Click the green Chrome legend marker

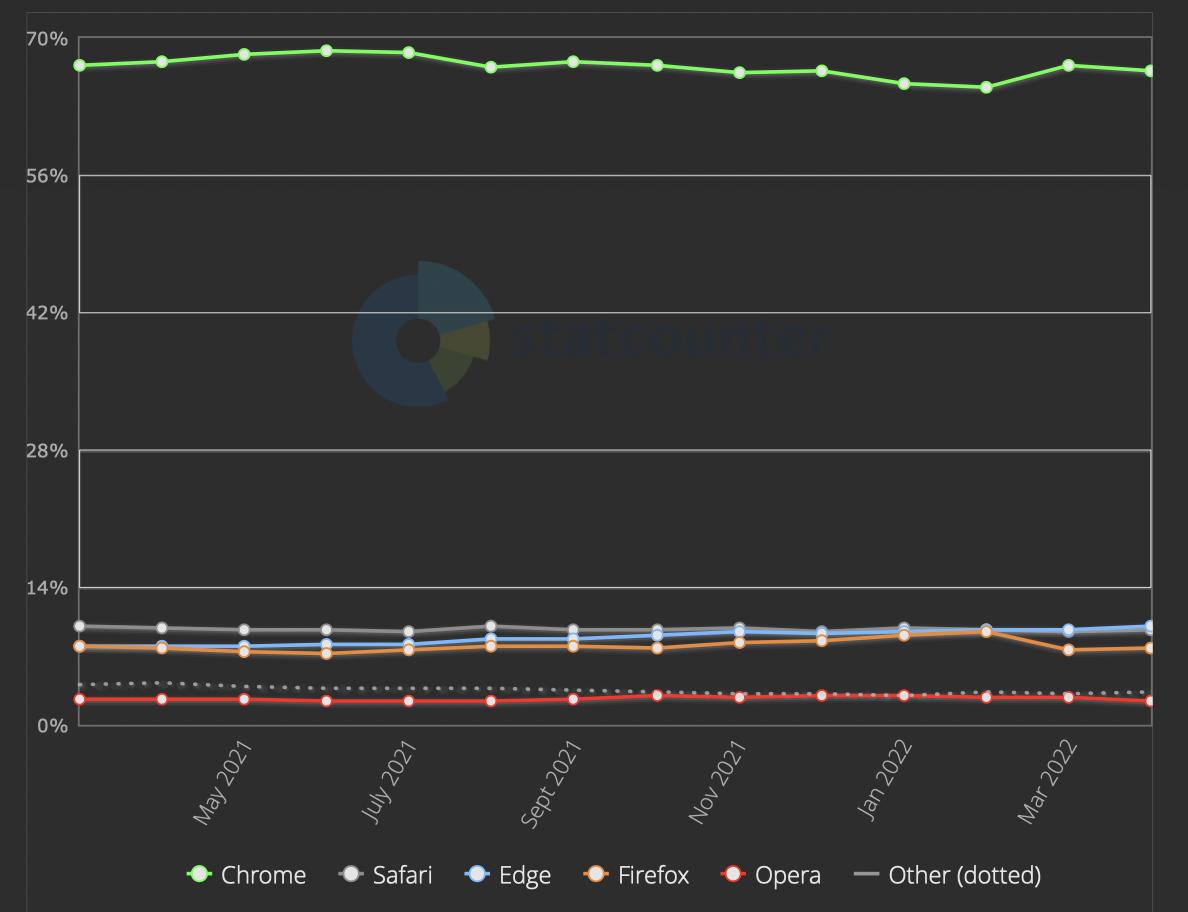[200, 875]
